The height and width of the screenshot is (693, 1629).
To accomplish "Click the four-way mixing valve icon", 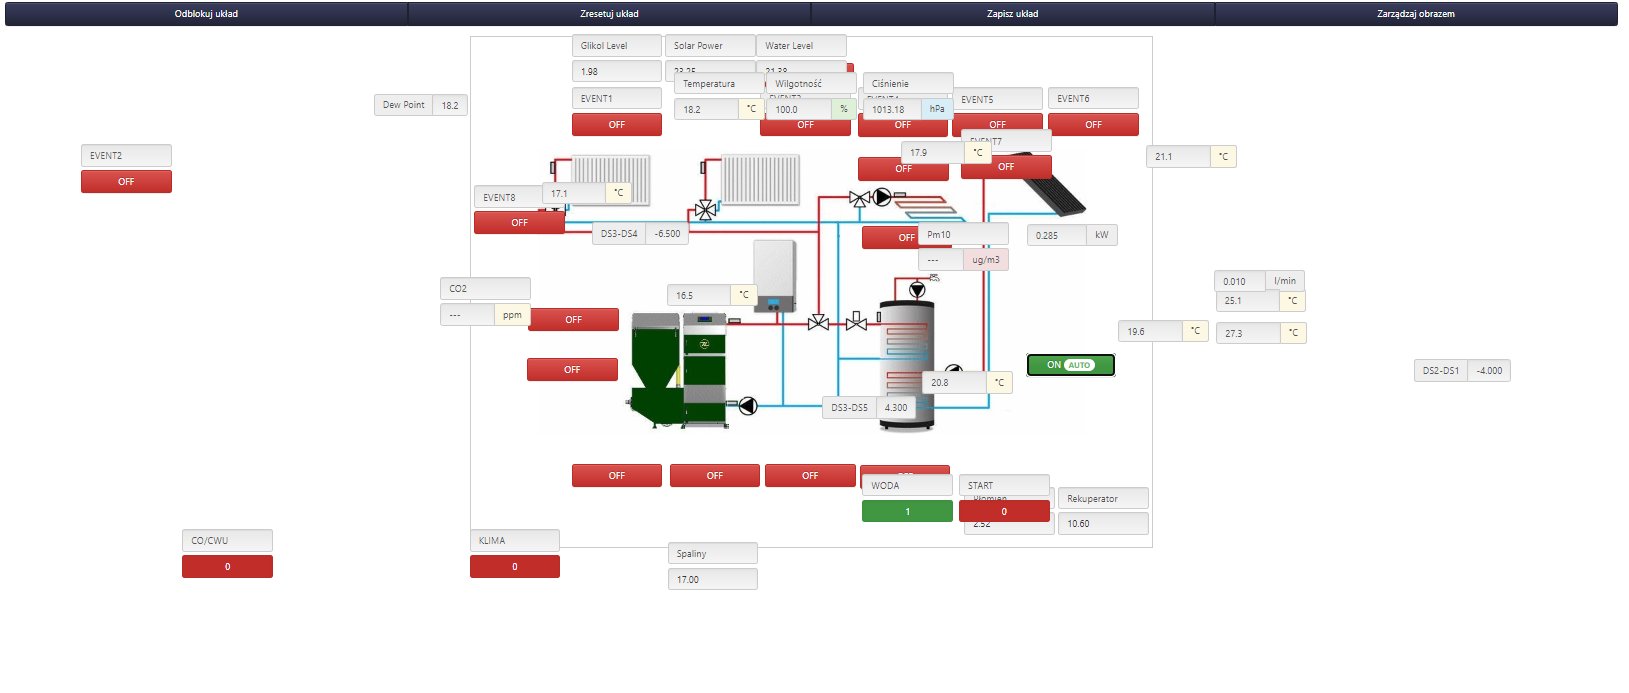I will pyautogui.click(x=705, y=210).
